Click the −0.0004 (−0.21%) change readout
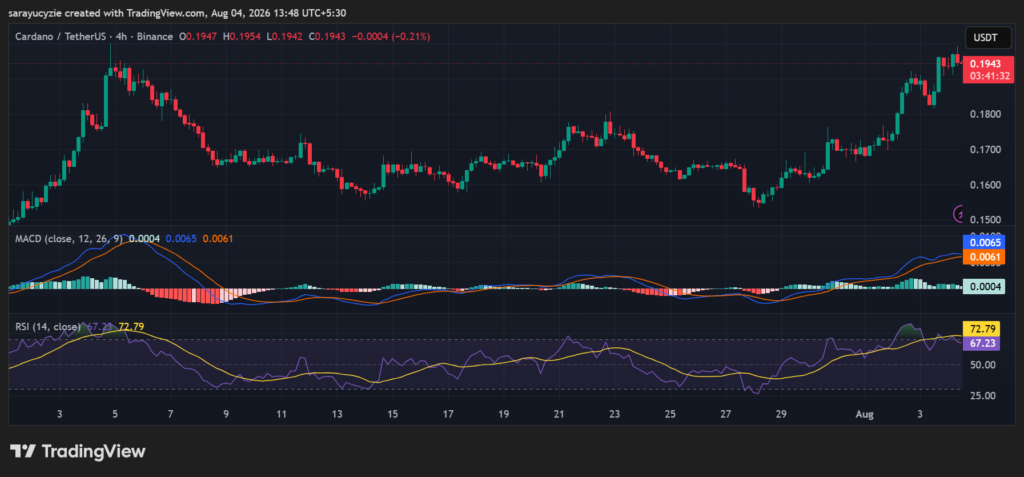This screenshot has width=1024, height=477. 391,37
